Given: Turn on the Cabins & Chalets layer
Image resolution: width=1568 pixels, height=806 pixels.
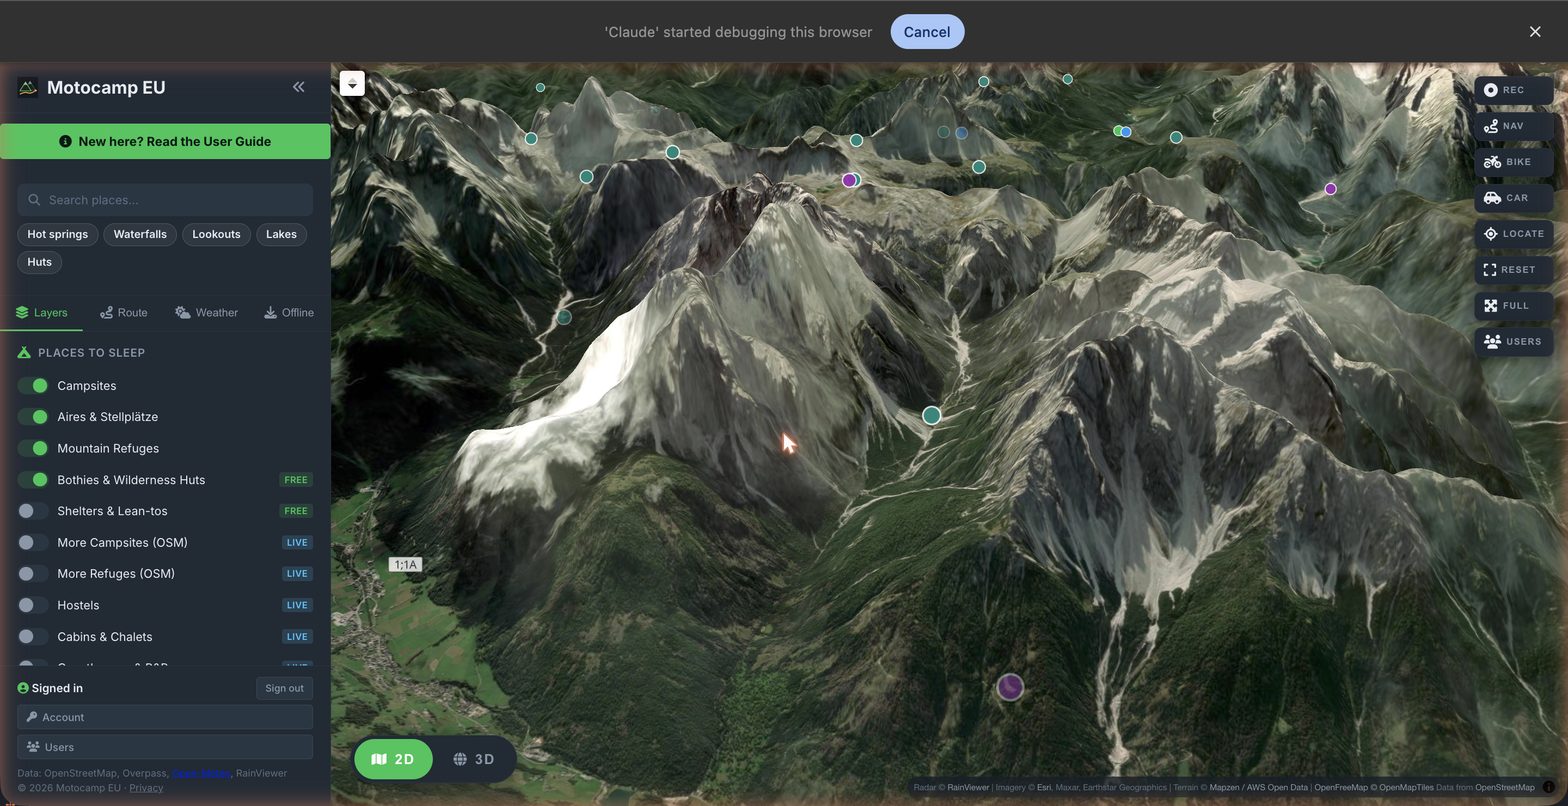Looking at the screenshot, I should 33,637.
